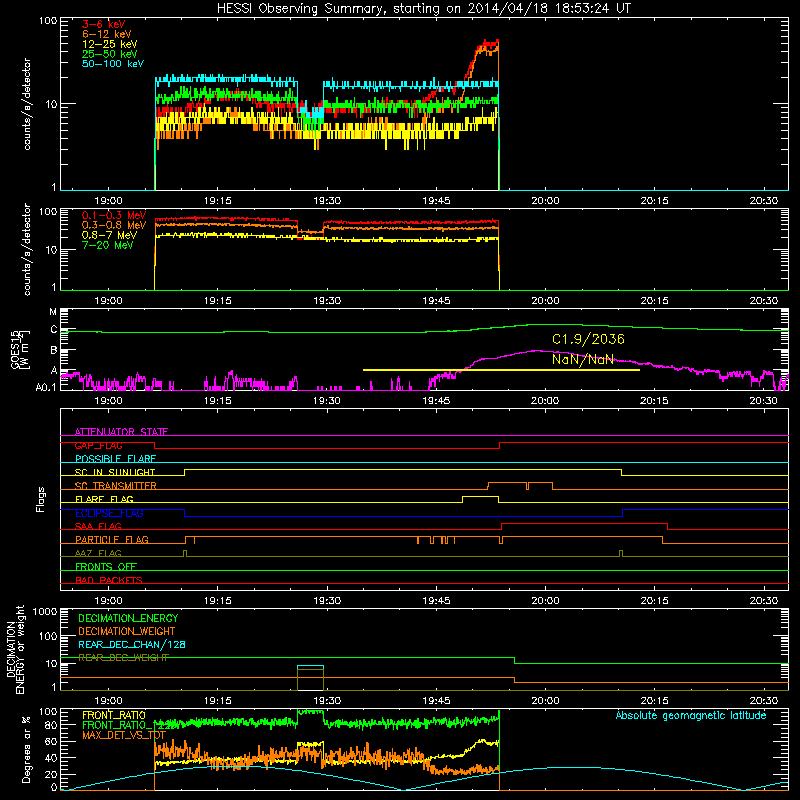
Task: Click the 0.8-7 MeV legend entry
Action: (109, 235)
